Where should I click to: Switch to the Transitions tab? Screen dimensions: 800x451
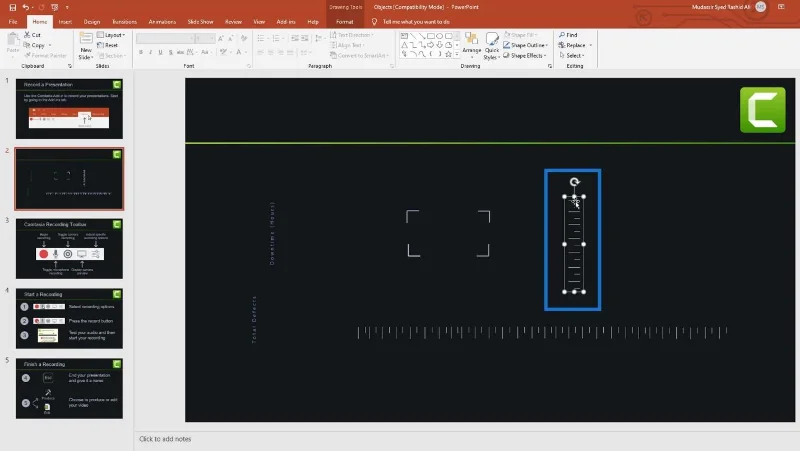click(x=124, y=22)
